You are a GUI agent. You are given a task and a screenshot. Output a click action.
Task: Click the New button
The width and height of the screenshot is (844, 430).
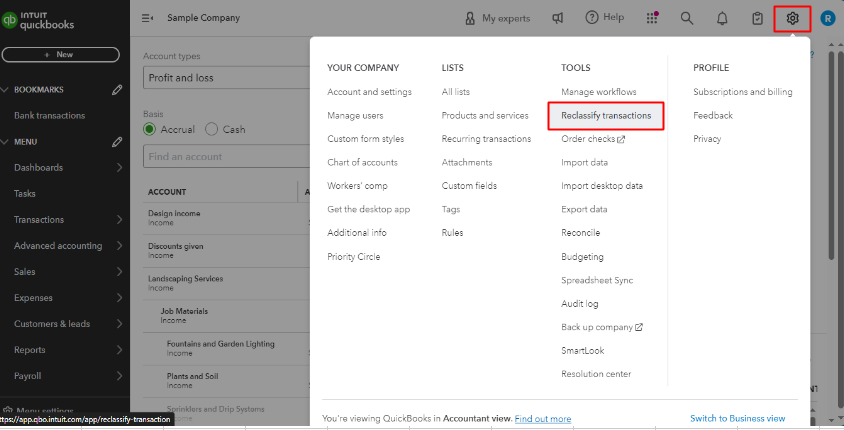coord(60,54)
